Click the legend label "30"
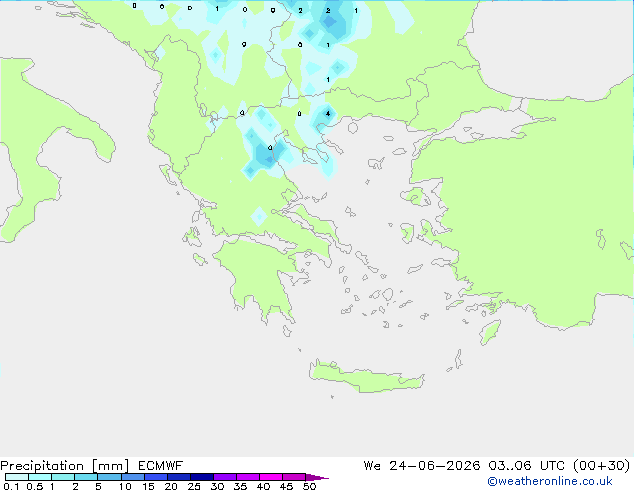Screen dimensions: 634x490 (217, 486)
